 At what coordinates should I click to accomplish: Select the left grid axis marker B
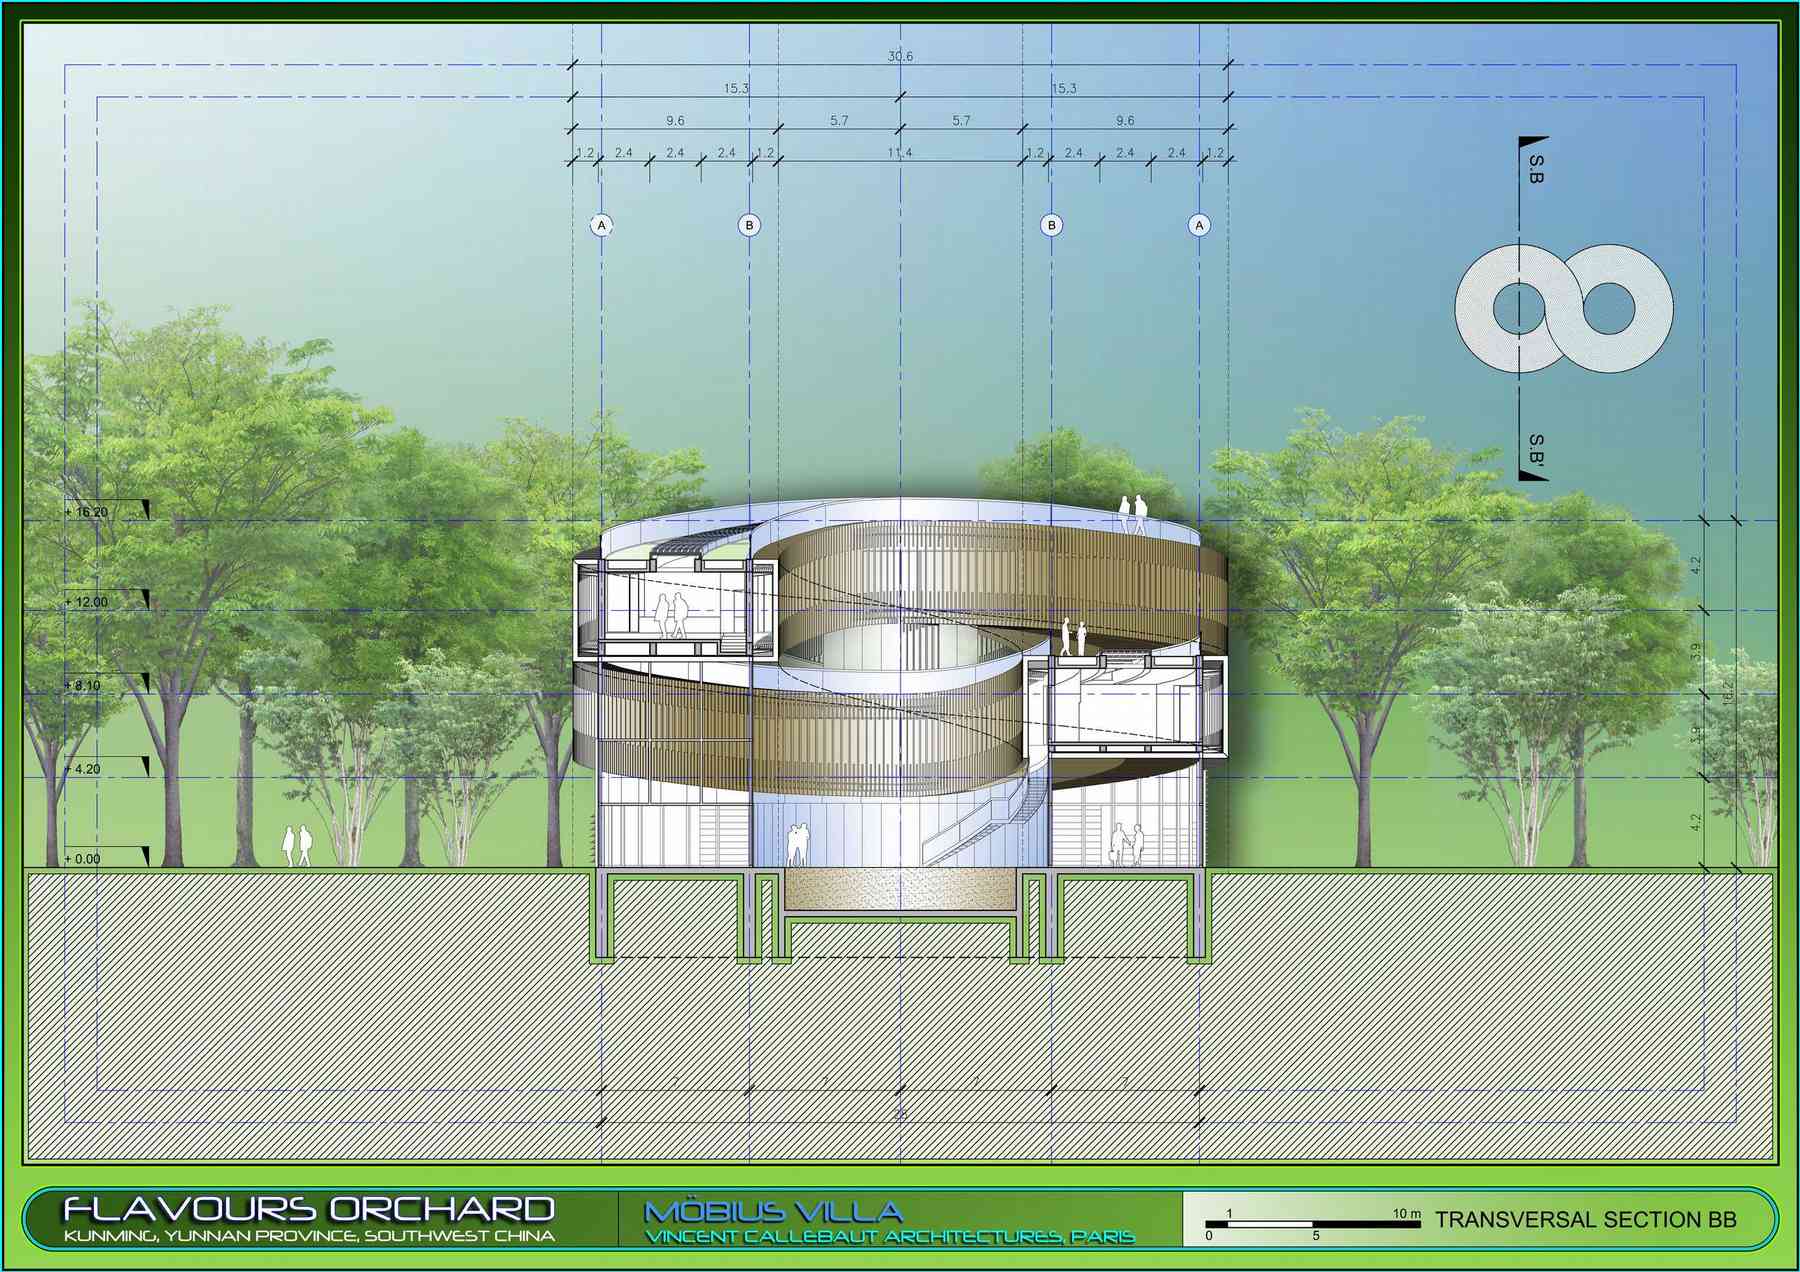[x=749, y=225]
